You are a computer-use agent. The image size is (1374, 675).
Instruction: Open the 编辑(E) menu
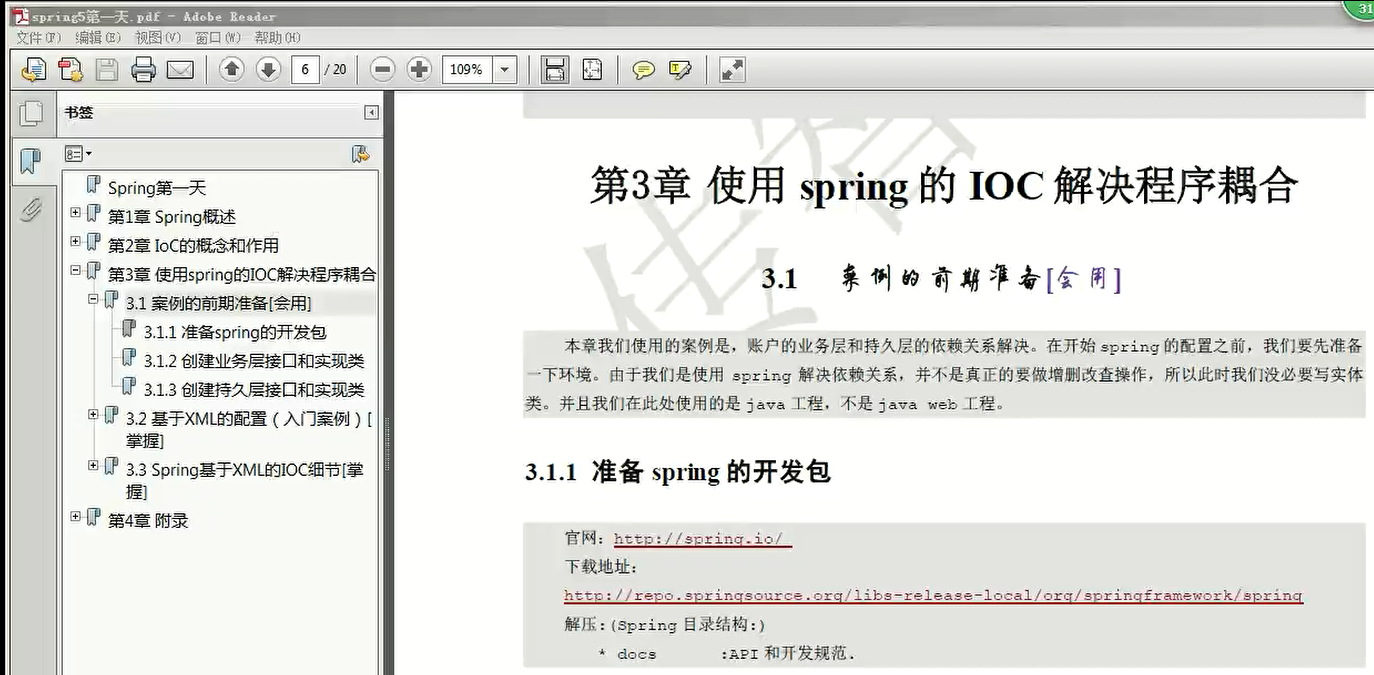(x=98, y=37)
